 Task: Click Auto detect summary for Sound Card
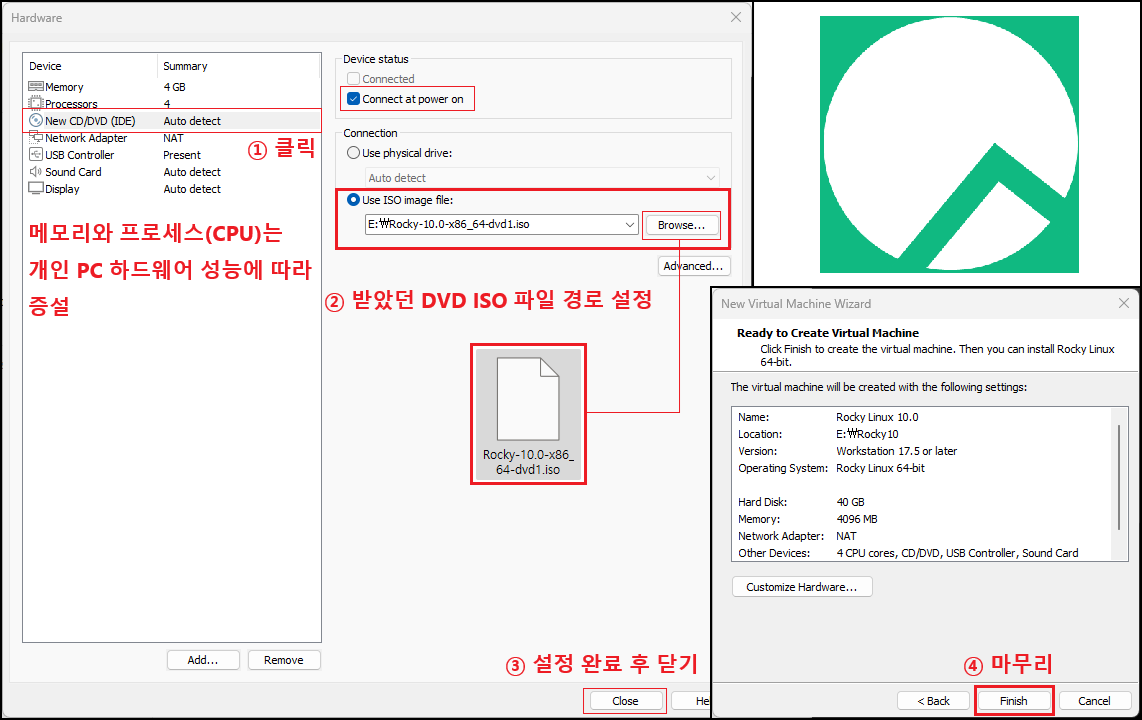pyautogui.click(x=192, y=172)
